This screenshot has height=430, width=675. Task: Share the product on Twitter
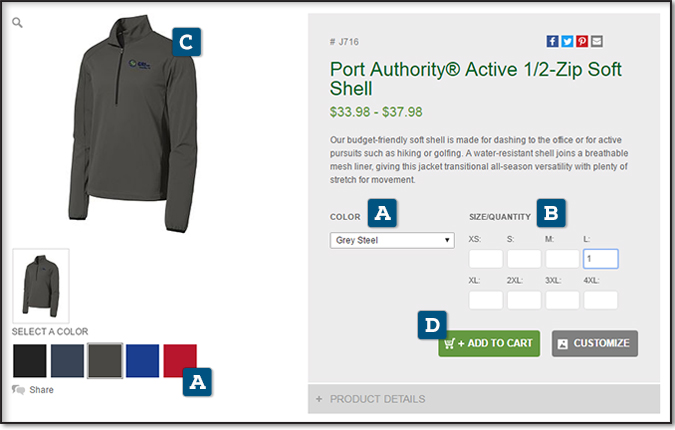[567, 41]
